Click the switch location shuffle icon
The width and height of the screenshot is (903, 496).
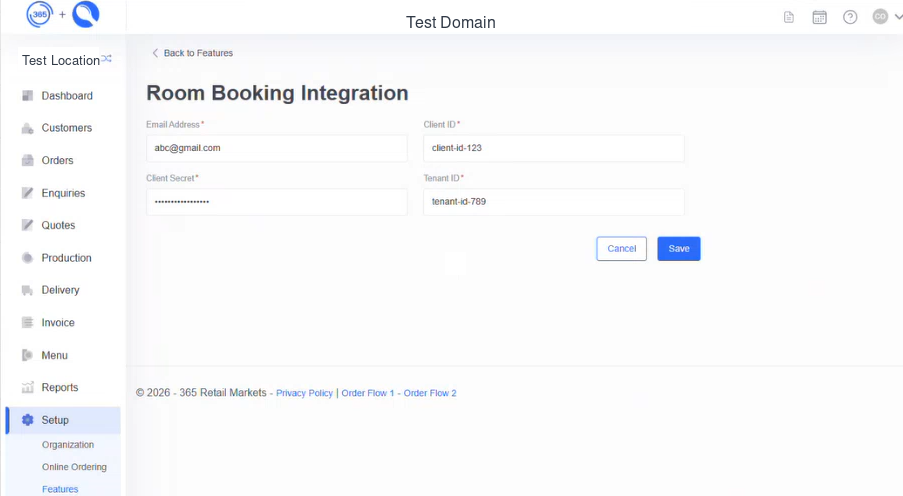(107, 59)
